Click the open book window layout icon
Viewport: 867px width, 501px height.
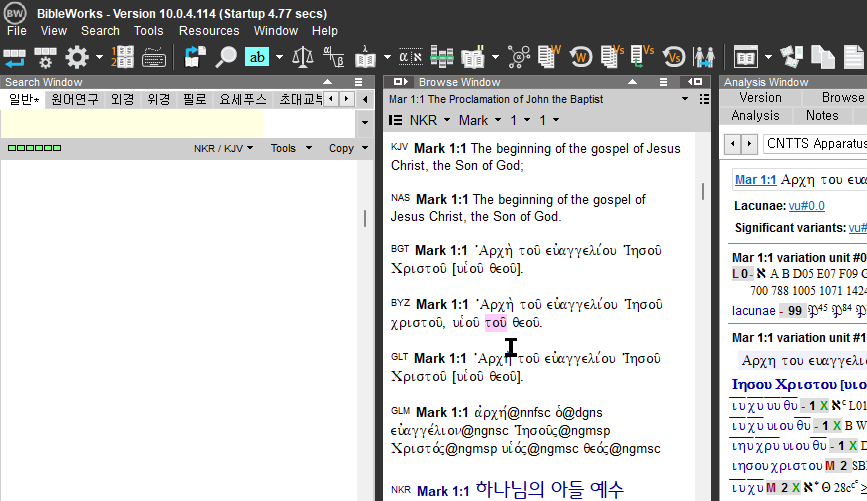[745, 57]
